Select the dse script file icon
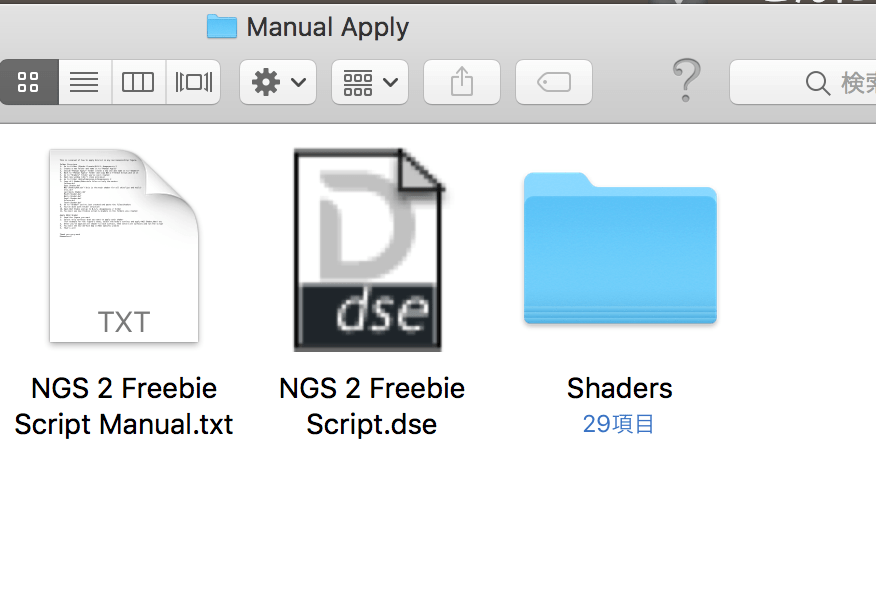This screenshot has width=876, height=592. 368,250
